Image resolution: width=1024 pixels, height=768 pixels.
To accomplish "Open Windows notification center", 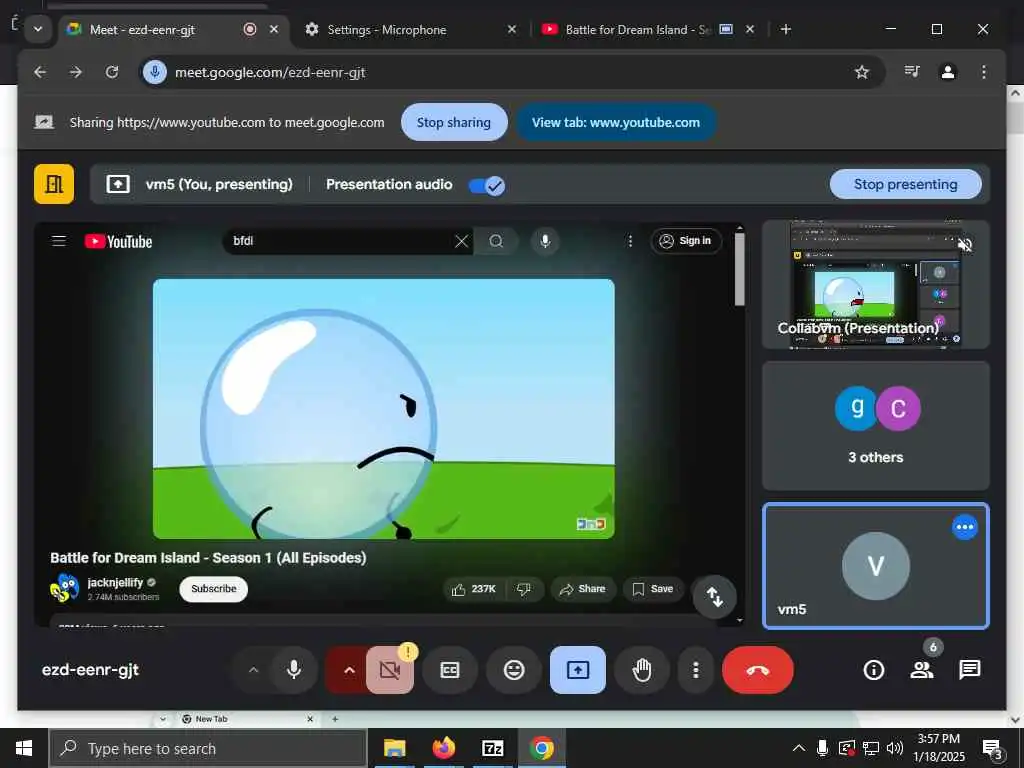I will tap(993, 749).
